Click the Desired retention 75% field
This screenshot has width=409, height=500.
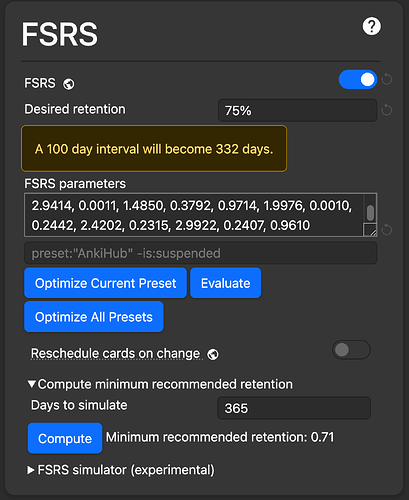point(297,110)
